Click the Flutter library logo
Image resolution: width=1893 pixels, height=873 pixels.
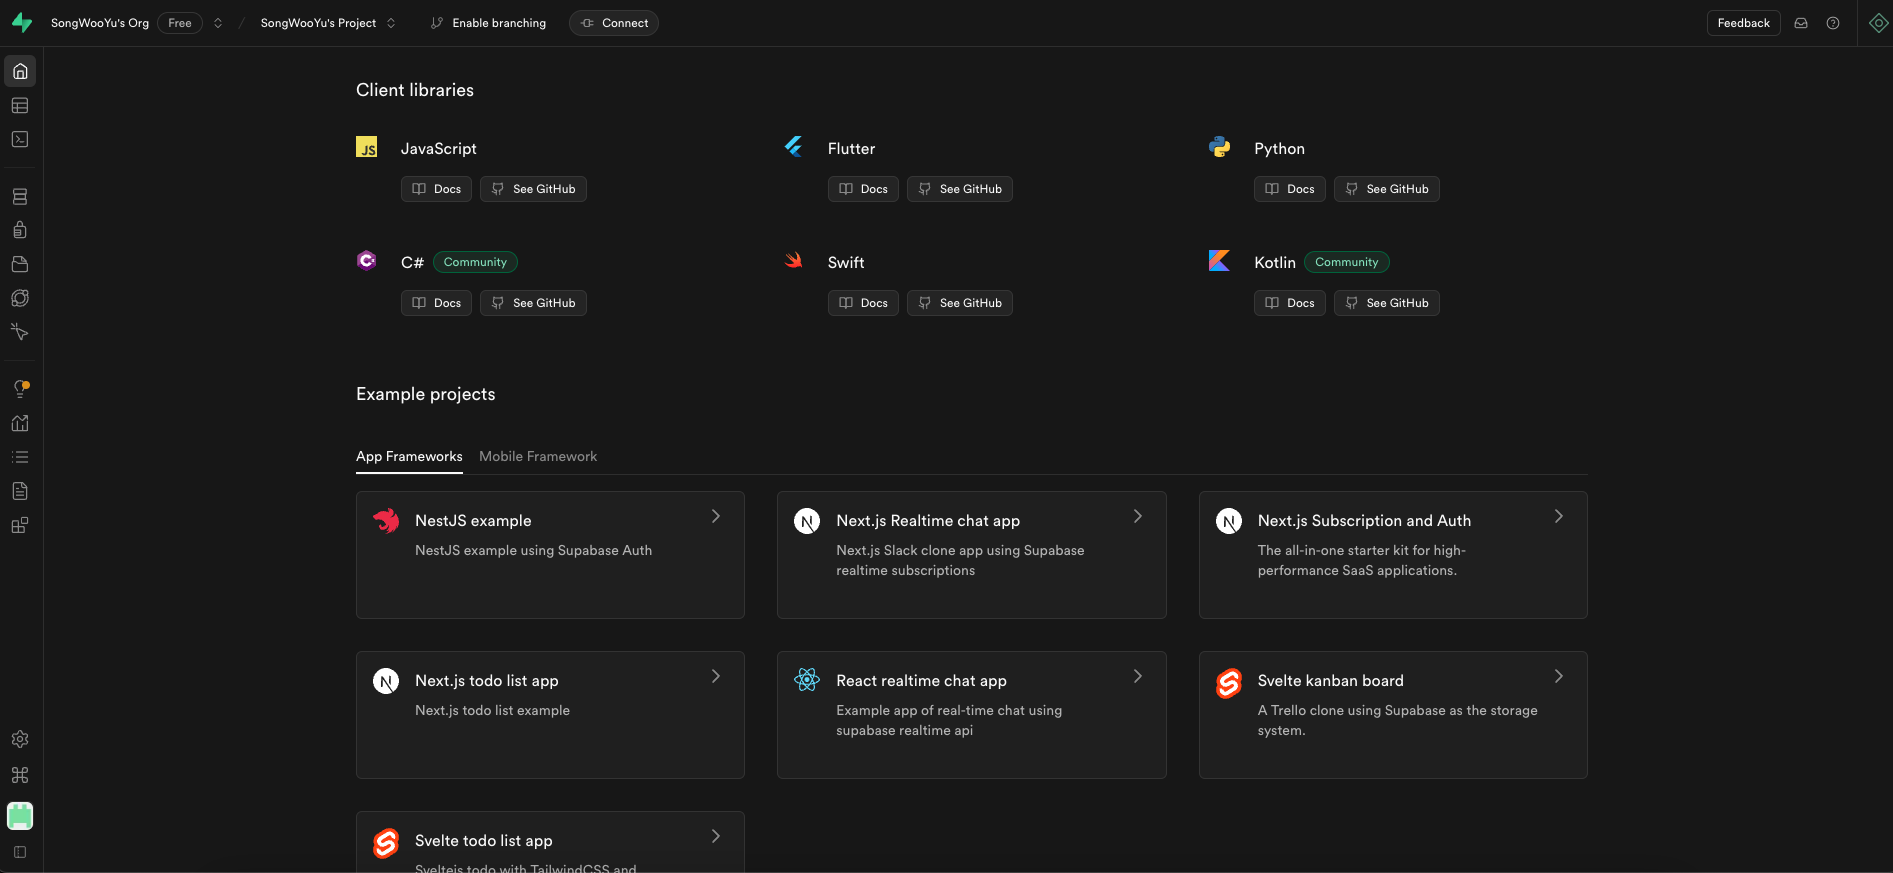794,147
